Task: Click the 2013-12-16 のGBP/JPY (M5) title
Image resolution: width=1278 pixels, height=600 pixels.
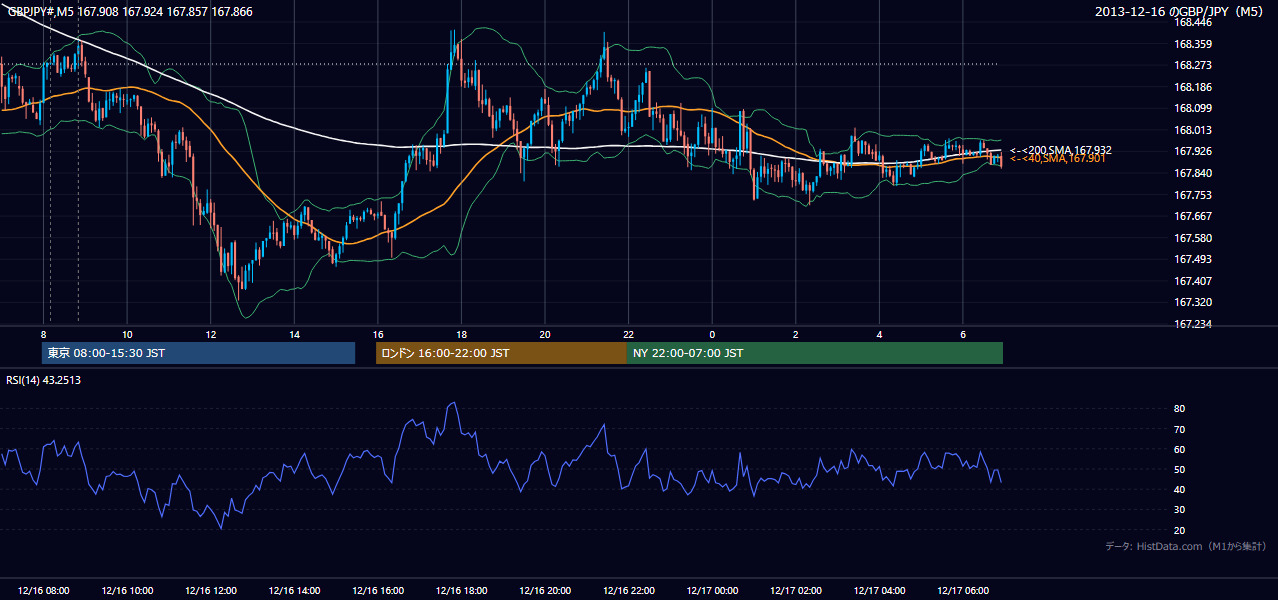Action: (1180, 12)
